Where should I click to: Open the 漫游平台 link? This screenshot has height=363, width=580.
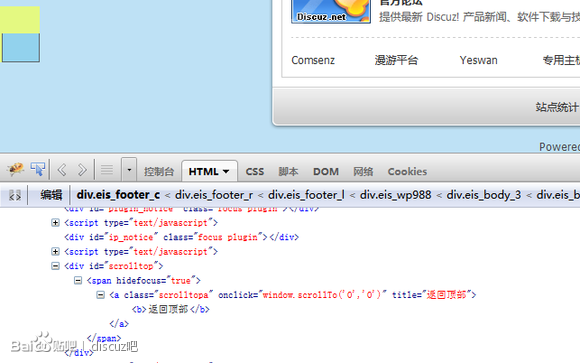[x=396, y=60]
